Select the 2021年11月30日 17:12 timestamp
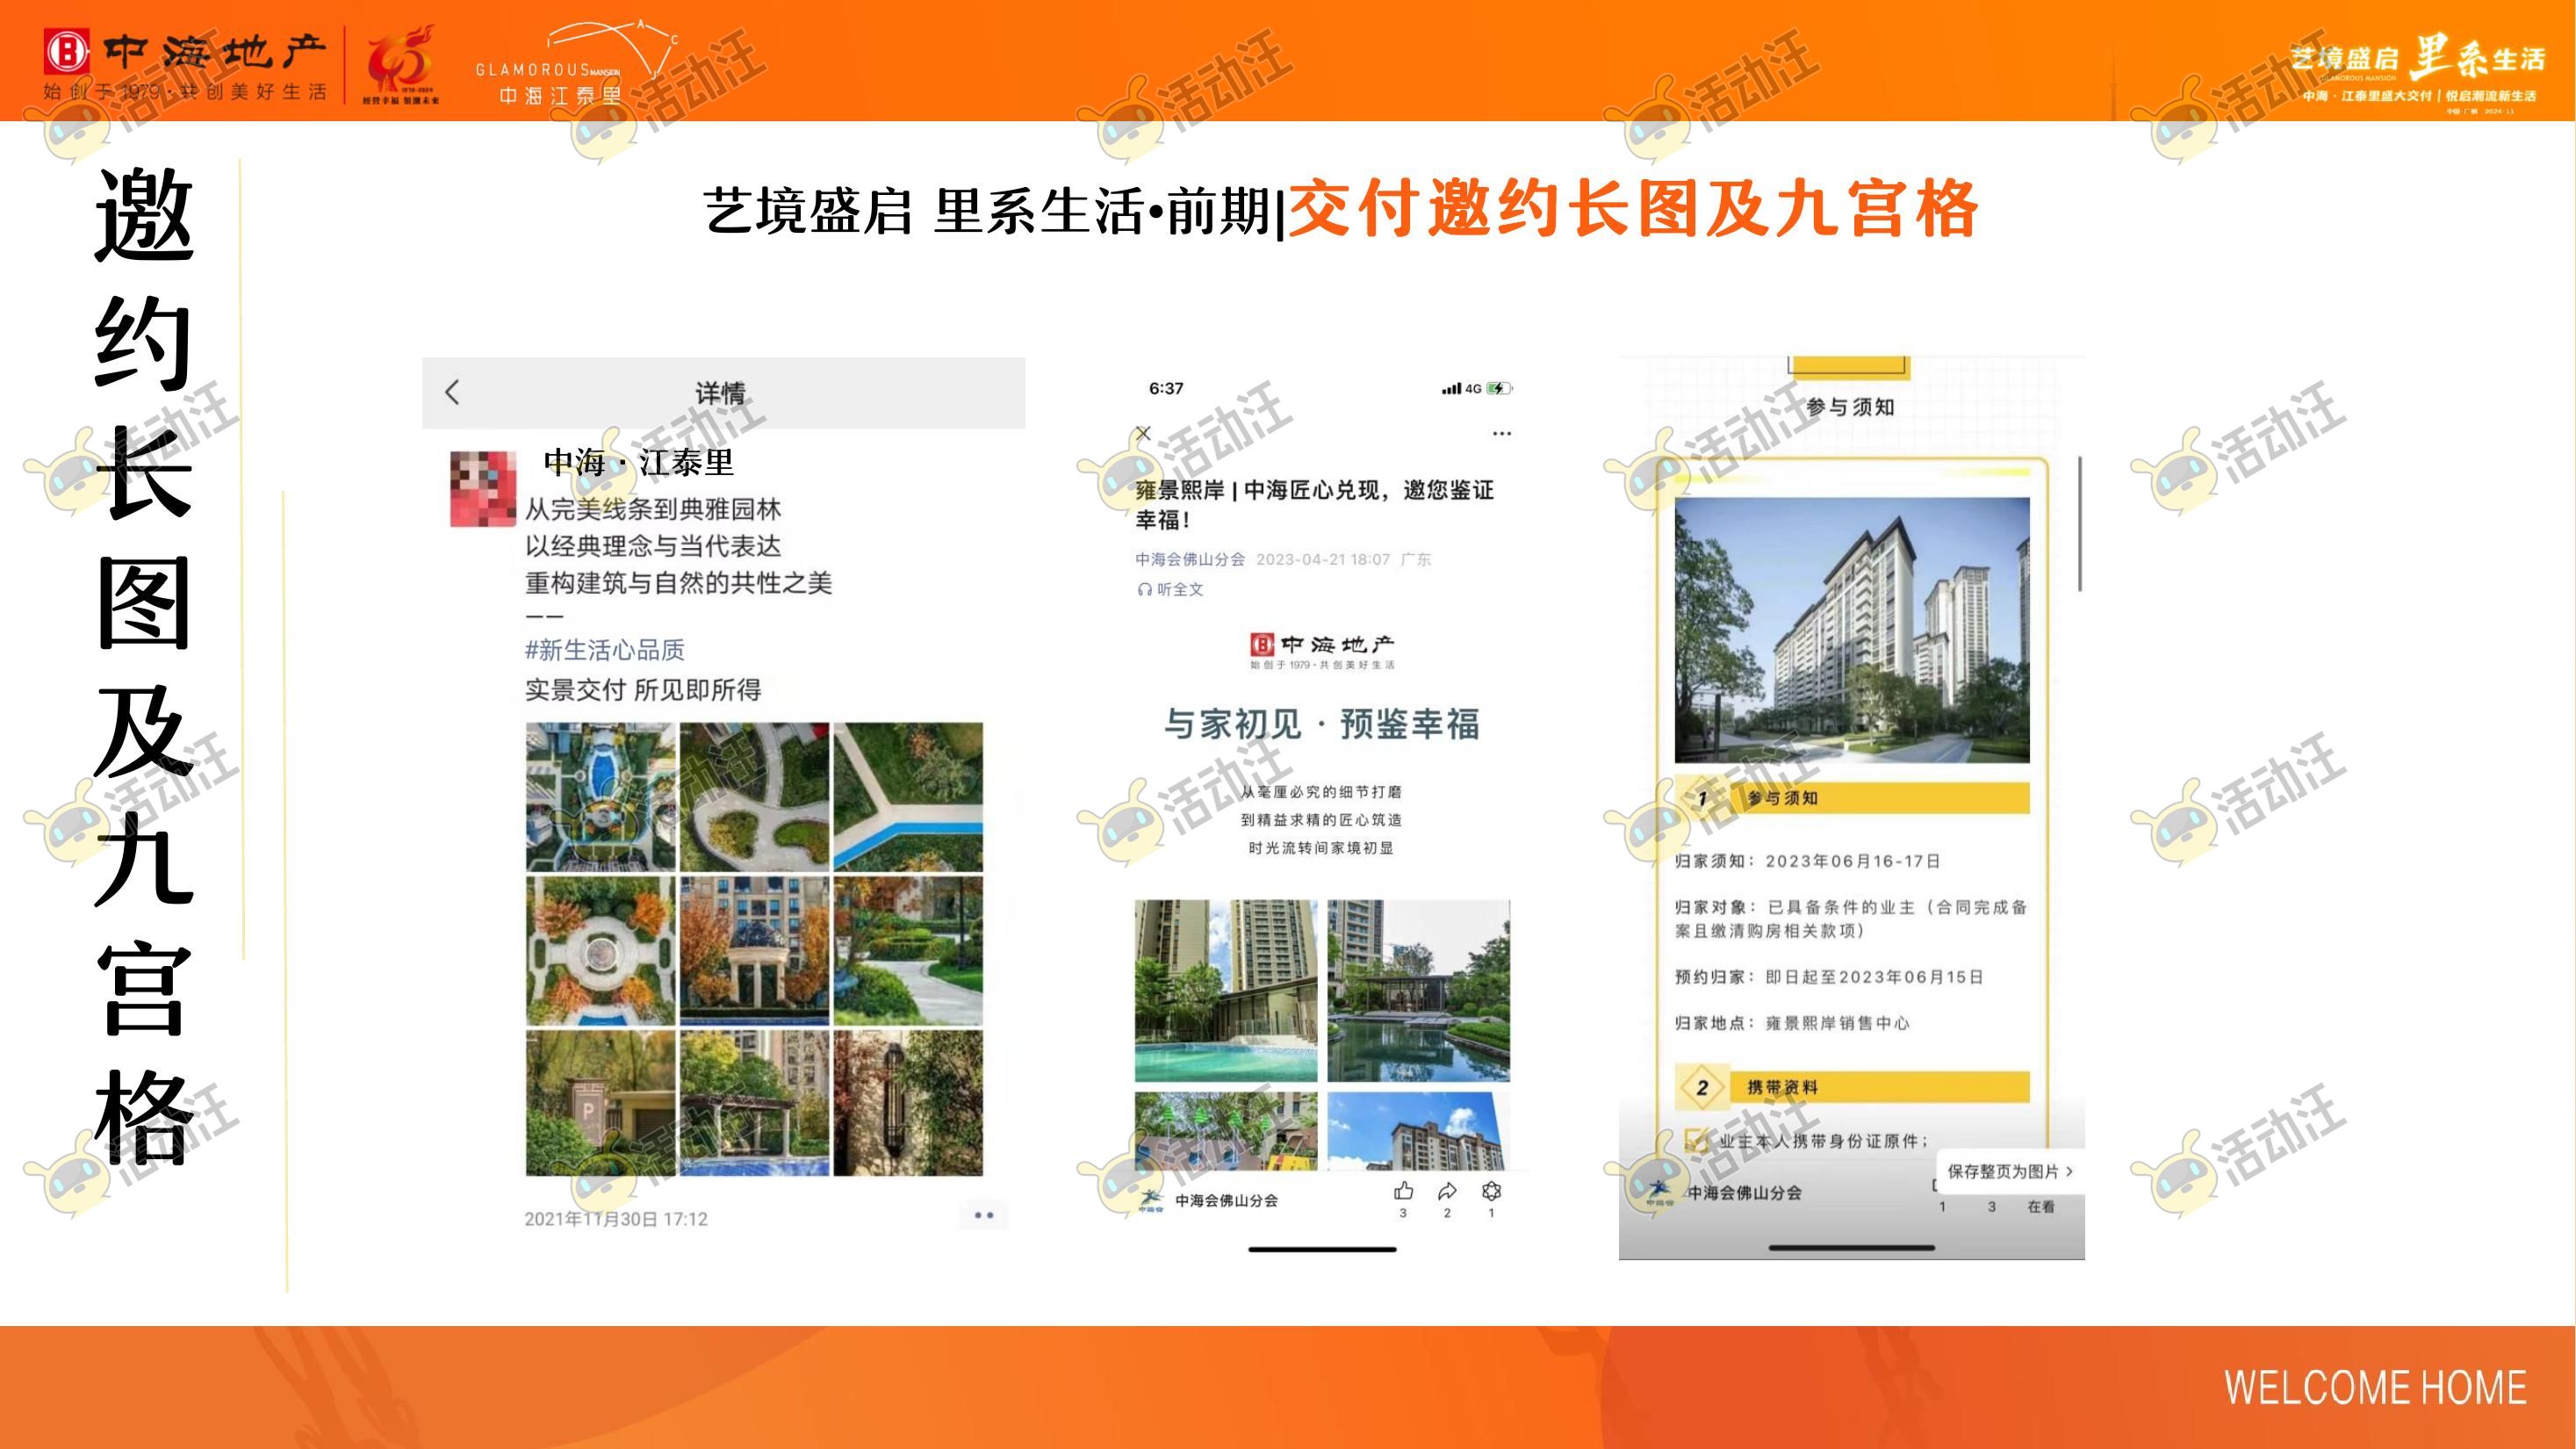The height and width of the screenshot is (1449, 2576). [x=616, y=1219]
